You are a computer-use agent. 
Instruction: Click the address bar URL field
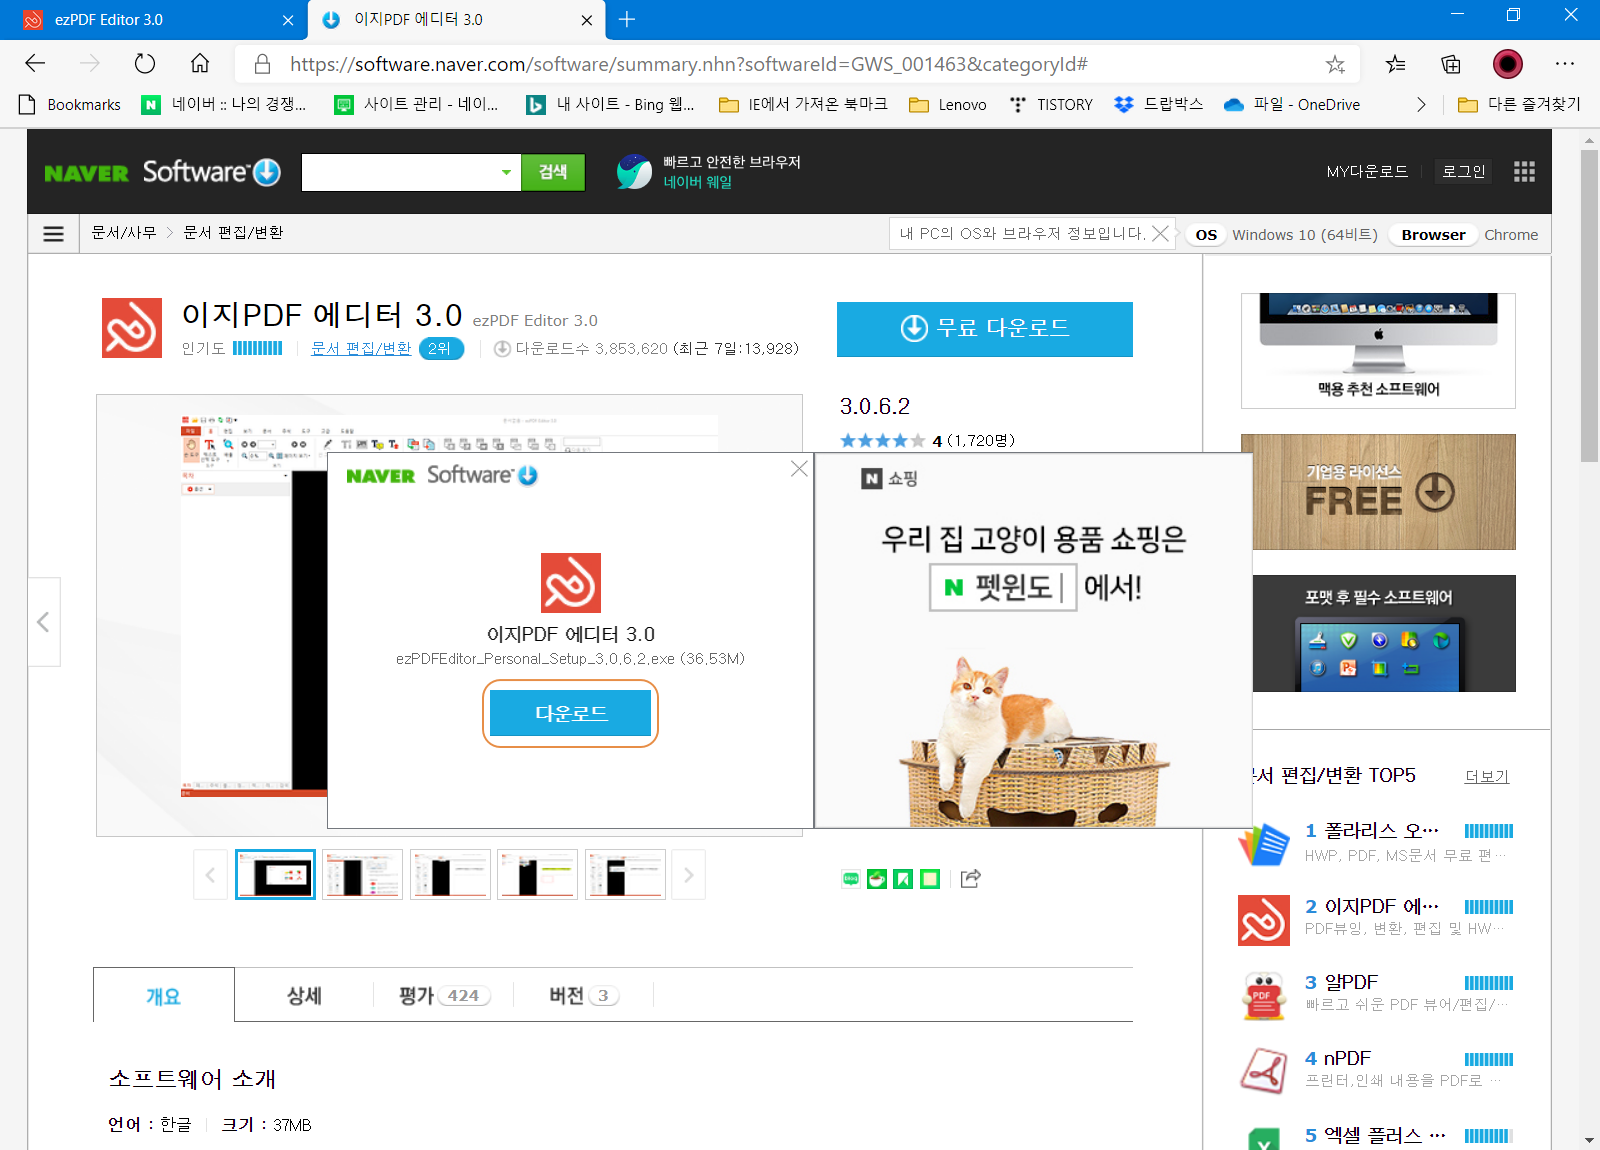click(798, 64)
